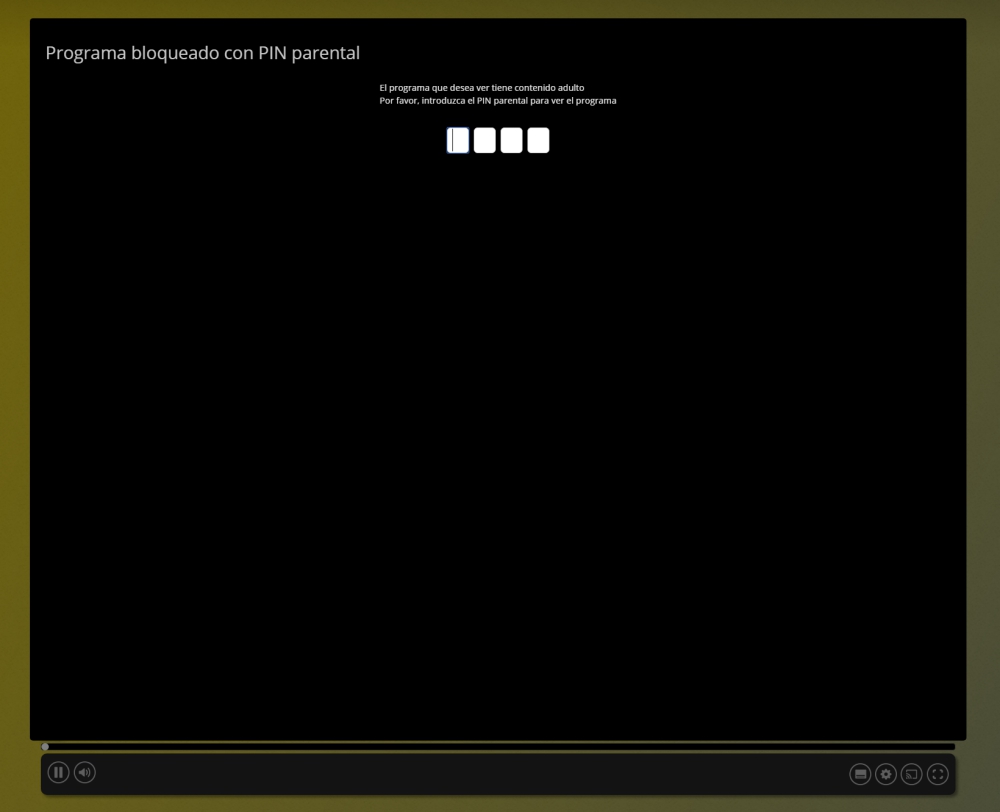
Task: Click the progress handle at the start
Action: (45, 746)
